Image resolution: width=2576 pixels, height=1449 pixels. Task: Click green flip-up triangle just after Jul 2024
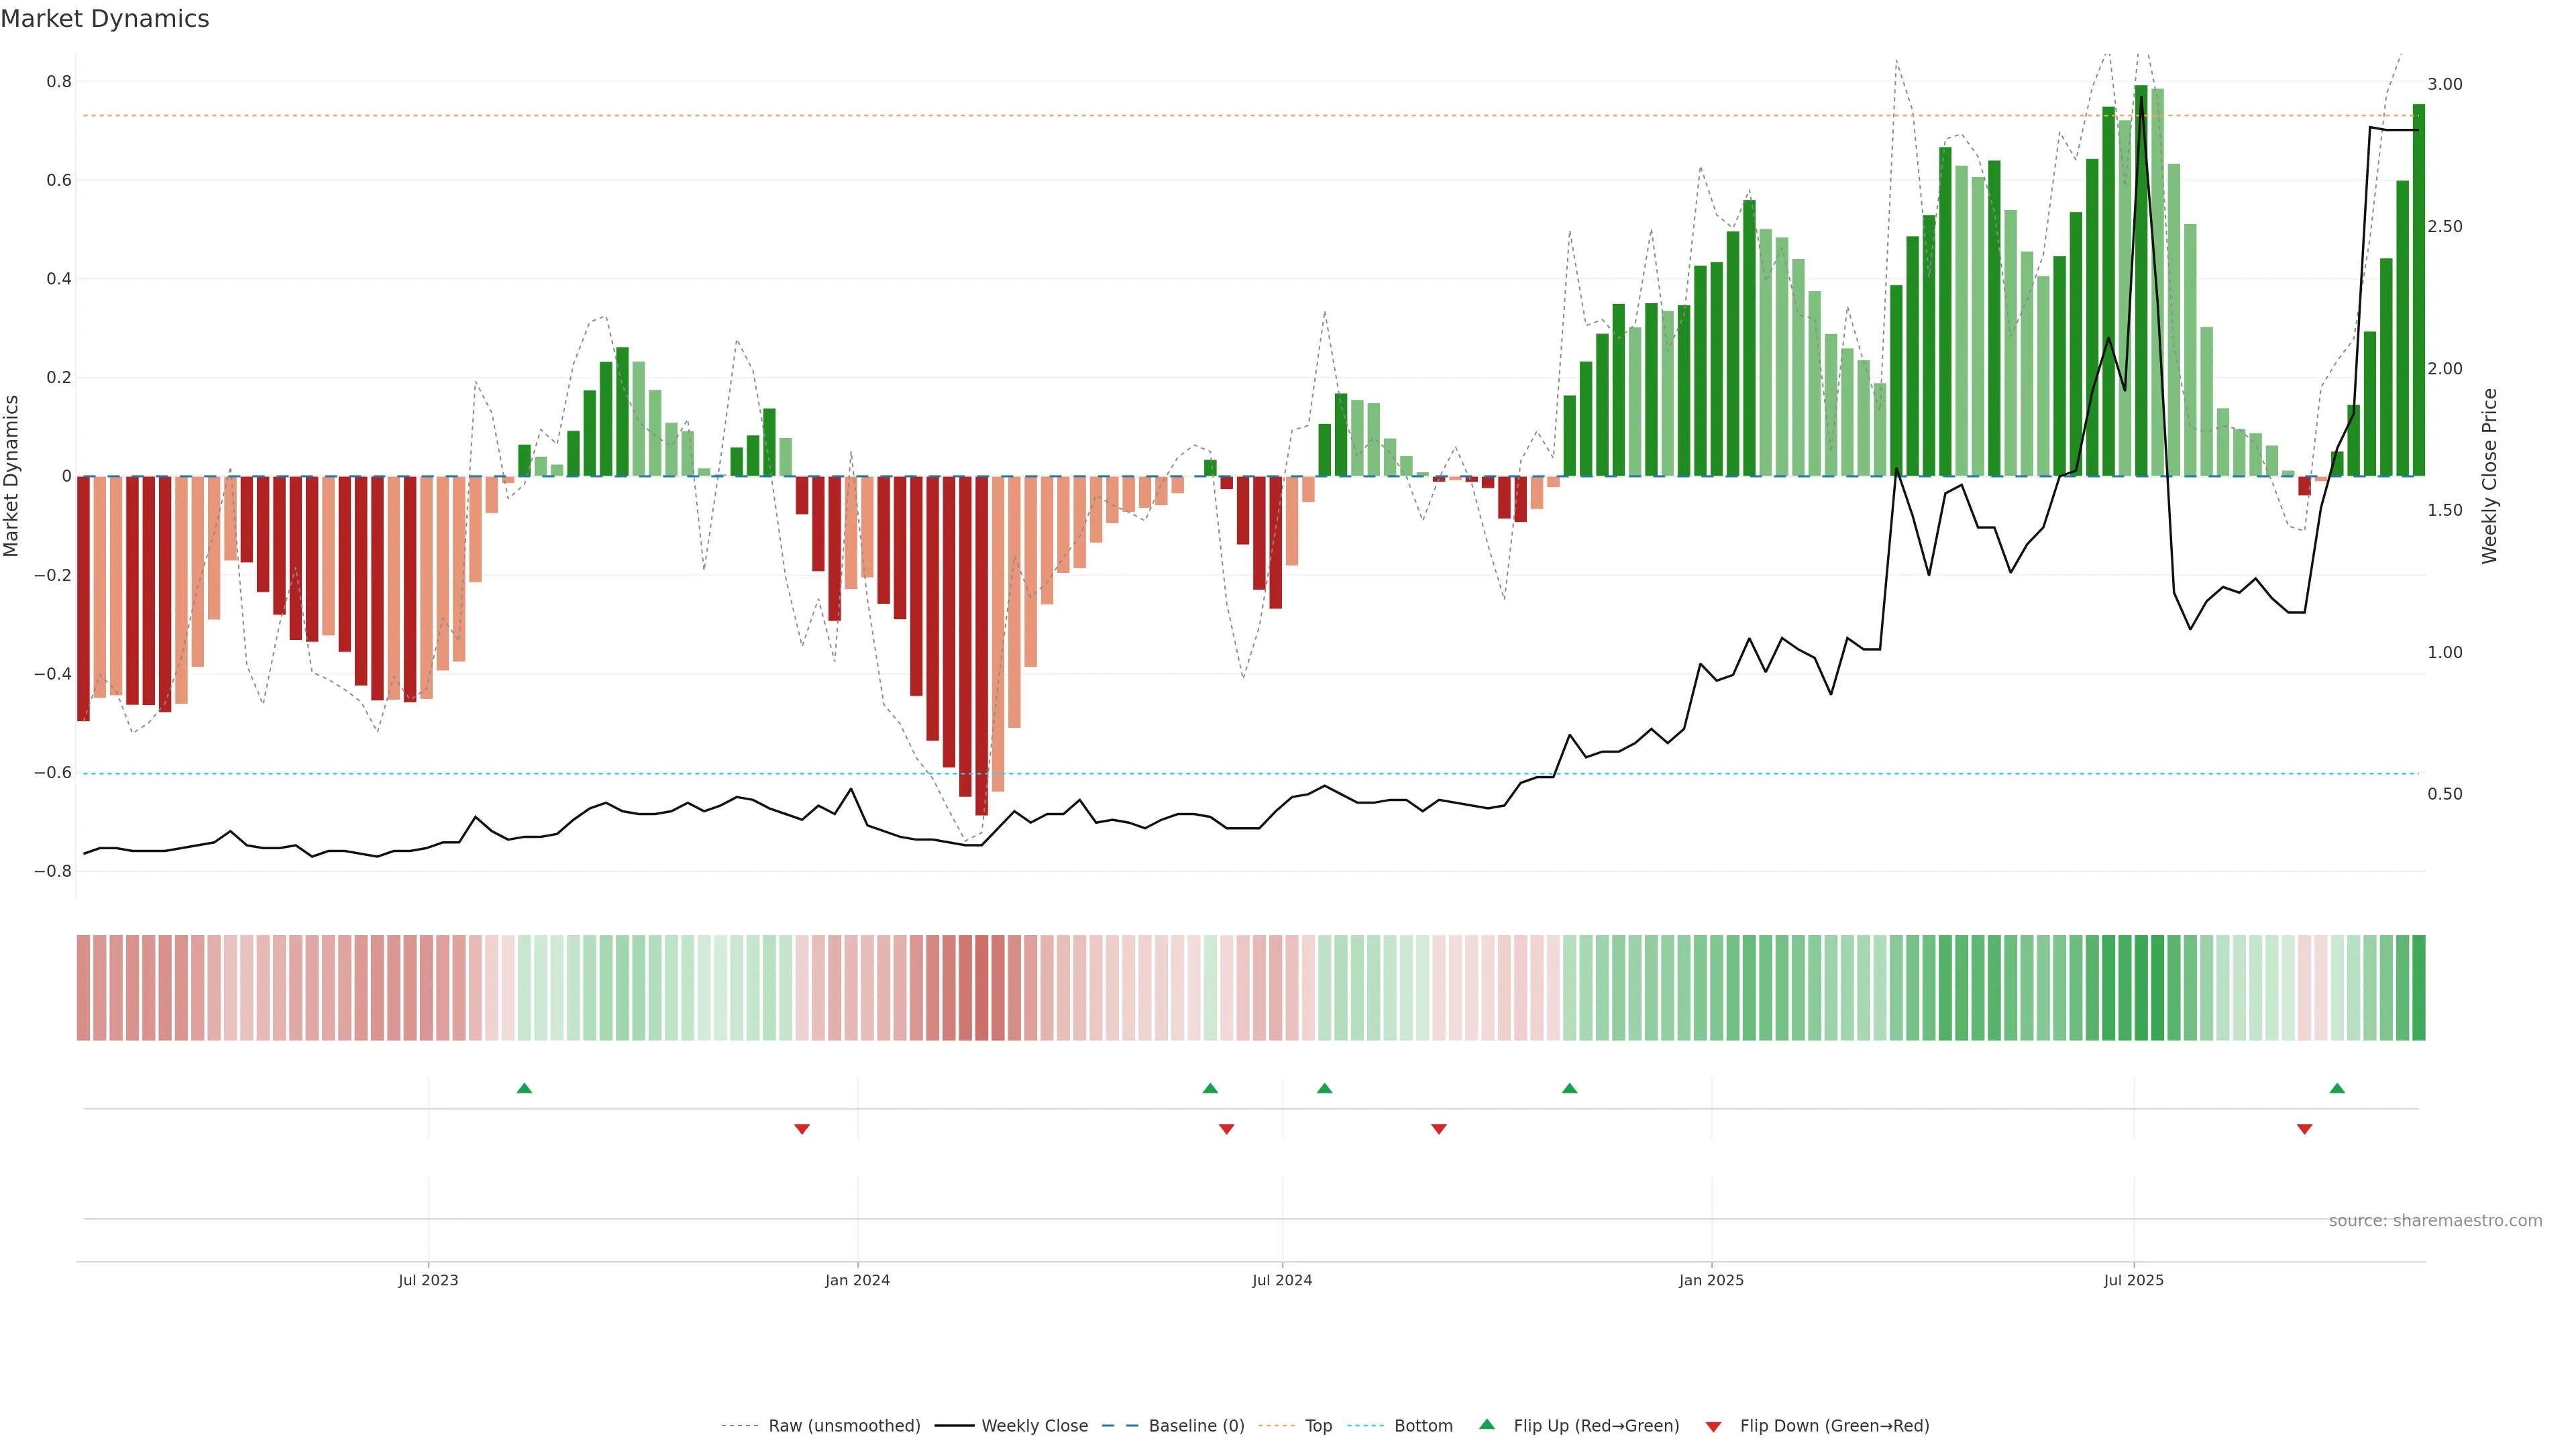(x=1324, y=1088)
